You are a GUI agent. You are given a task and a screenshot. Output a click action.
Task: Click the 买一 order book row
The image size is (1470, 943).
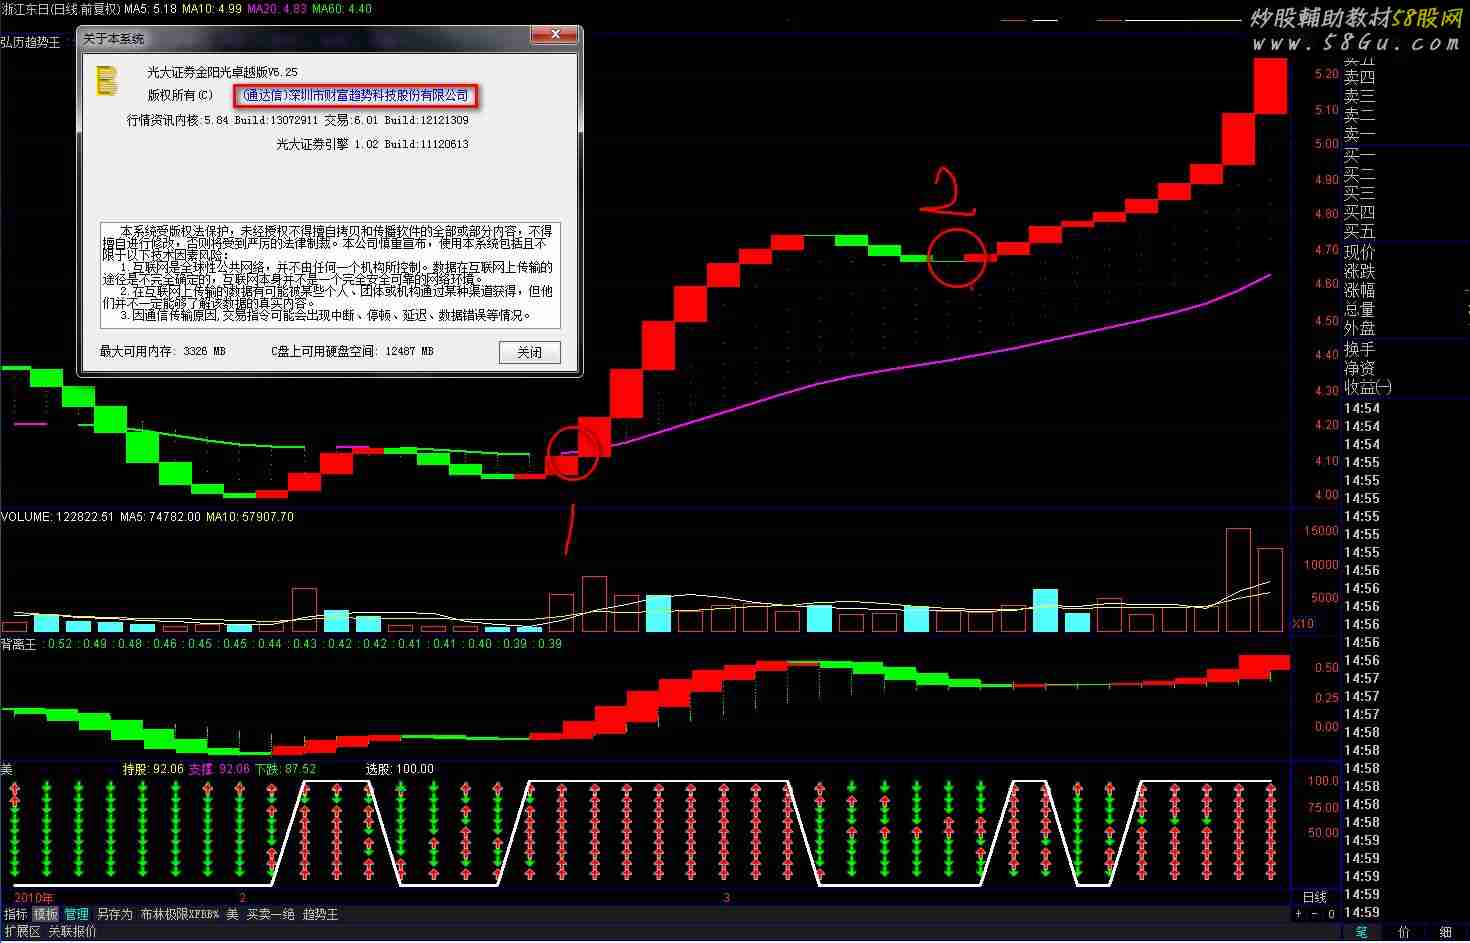[x=1359, y=155]
